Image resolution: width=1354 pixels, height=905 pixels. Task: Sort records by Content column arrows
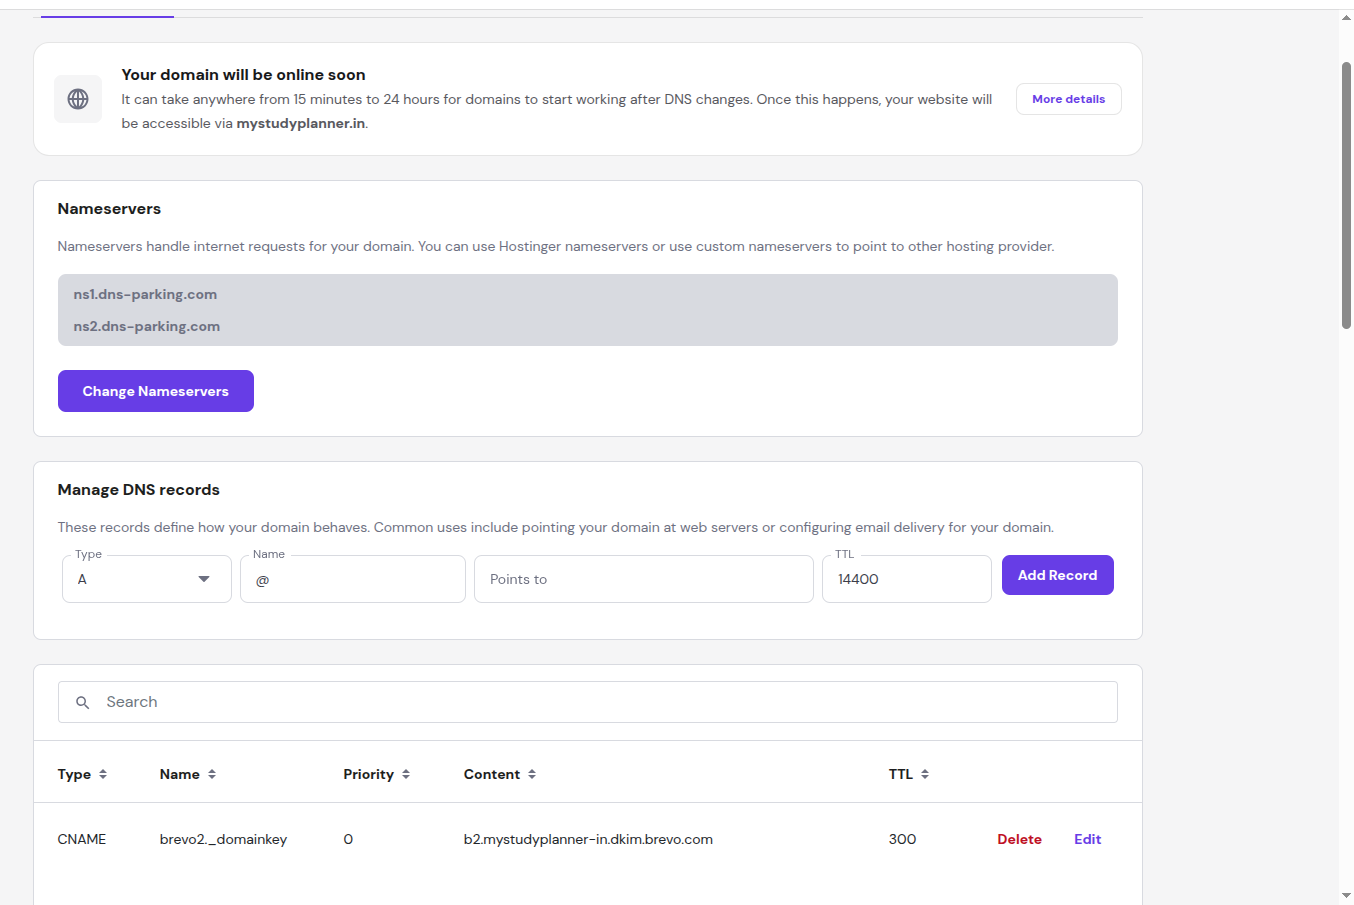pyautogui.click(x=532, y=774)
